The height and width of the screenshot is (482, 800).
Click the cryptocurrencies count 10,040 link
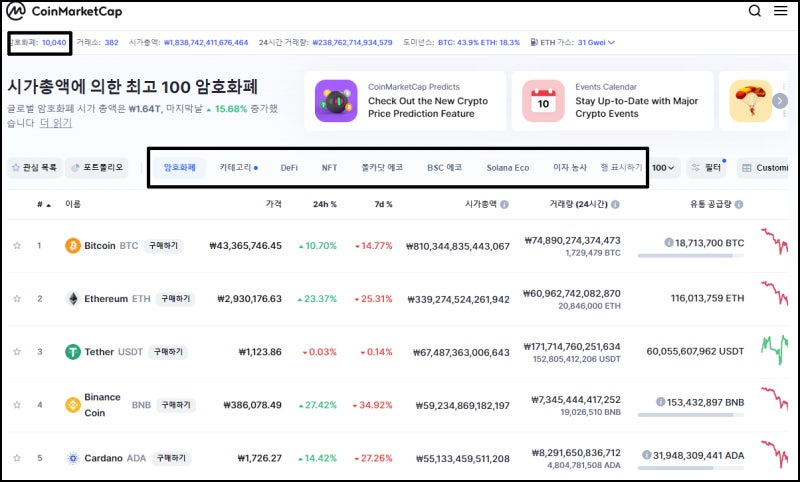point(54,42)
